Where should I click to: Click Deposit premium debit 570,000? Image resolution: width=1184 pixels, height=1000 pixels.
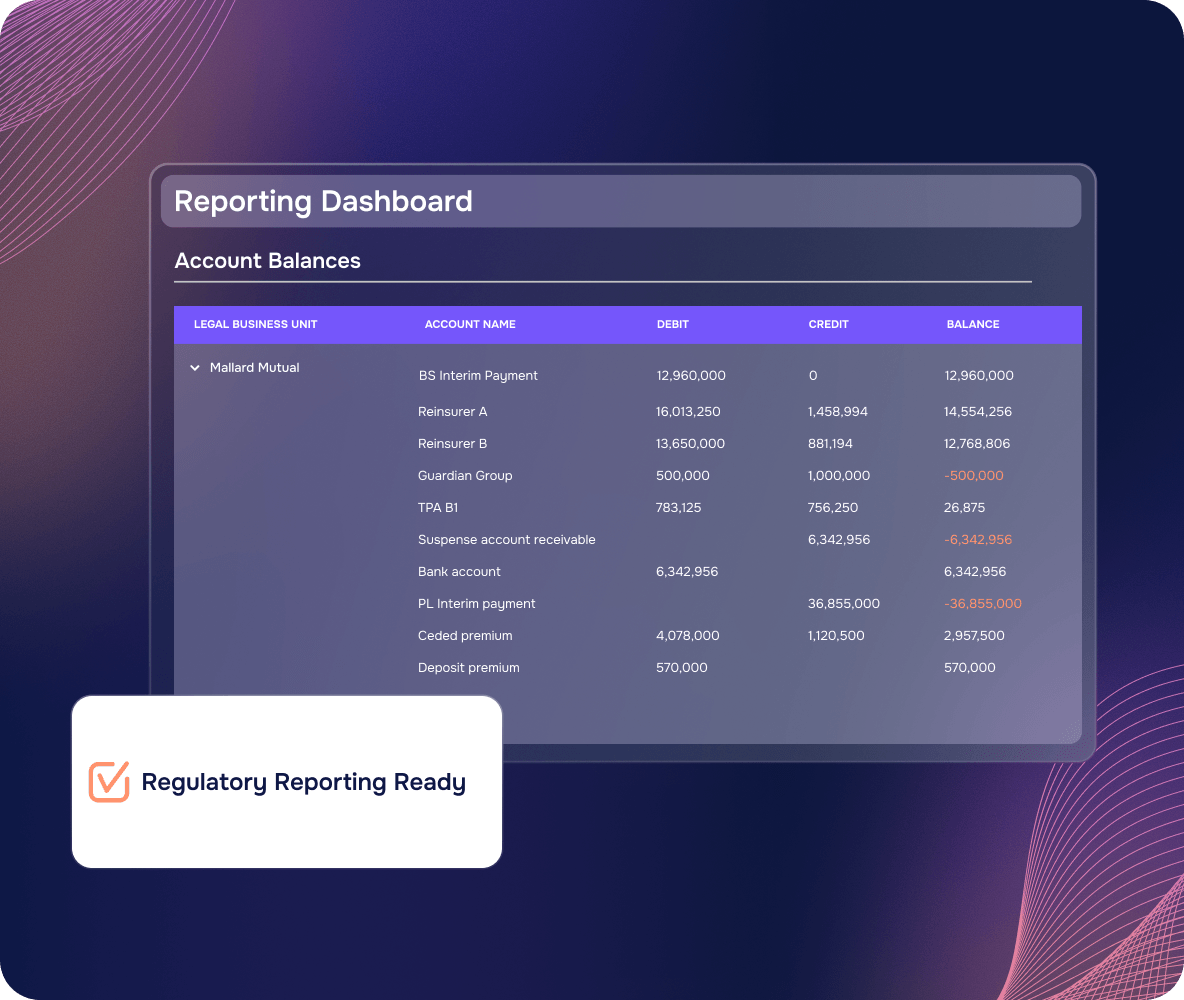(682, 668)
